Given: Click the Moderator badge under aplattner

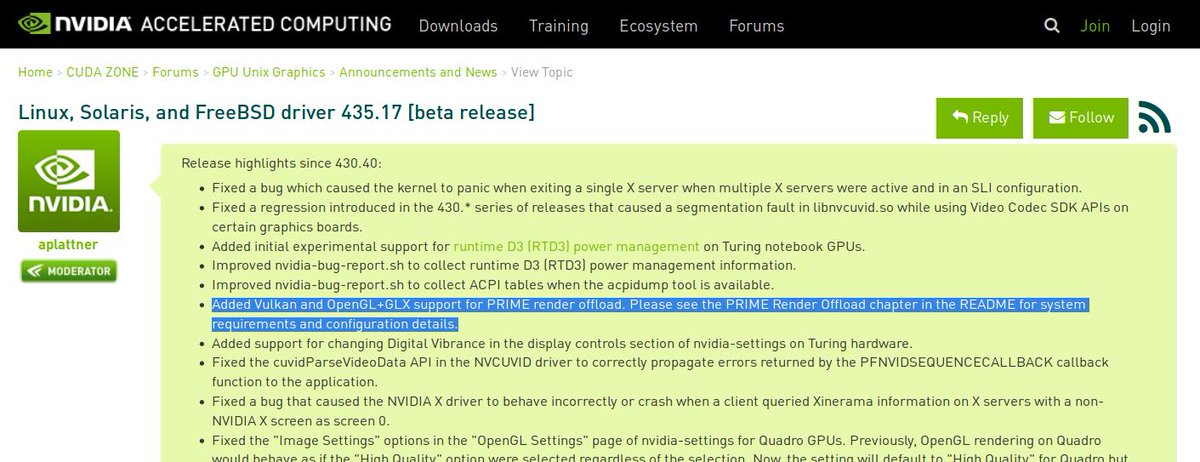Looking at the screenshot, I should coord(69,270).
